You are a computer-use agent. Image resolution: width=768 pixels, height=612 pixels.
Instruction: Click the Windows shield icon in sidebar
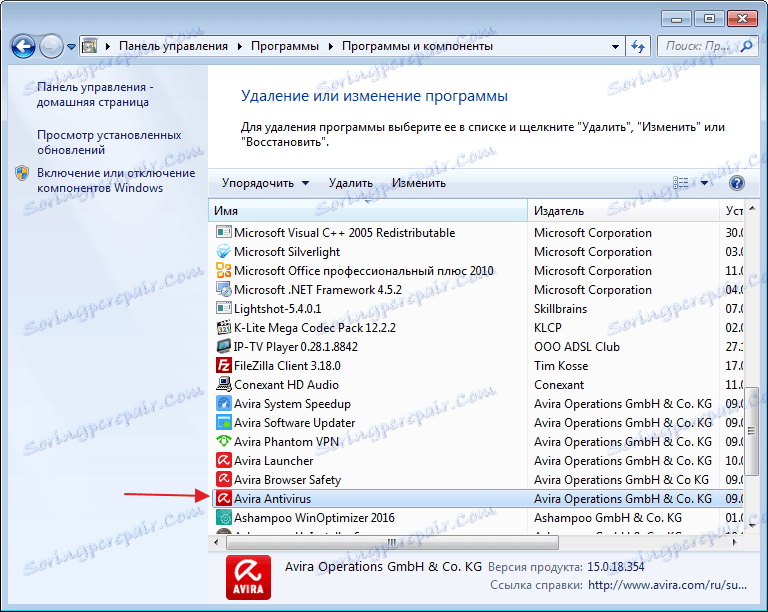(x=22, y=173)
